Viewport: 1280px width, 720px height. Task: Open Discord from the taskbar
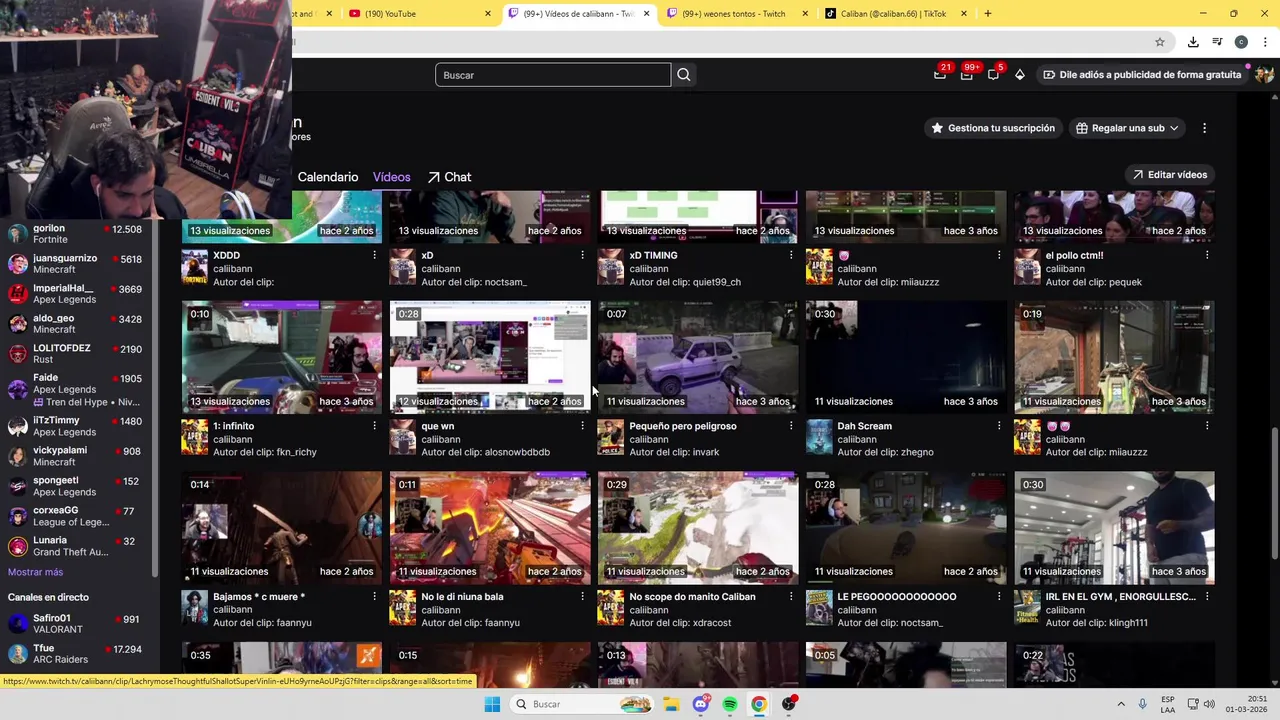[701, 704]
